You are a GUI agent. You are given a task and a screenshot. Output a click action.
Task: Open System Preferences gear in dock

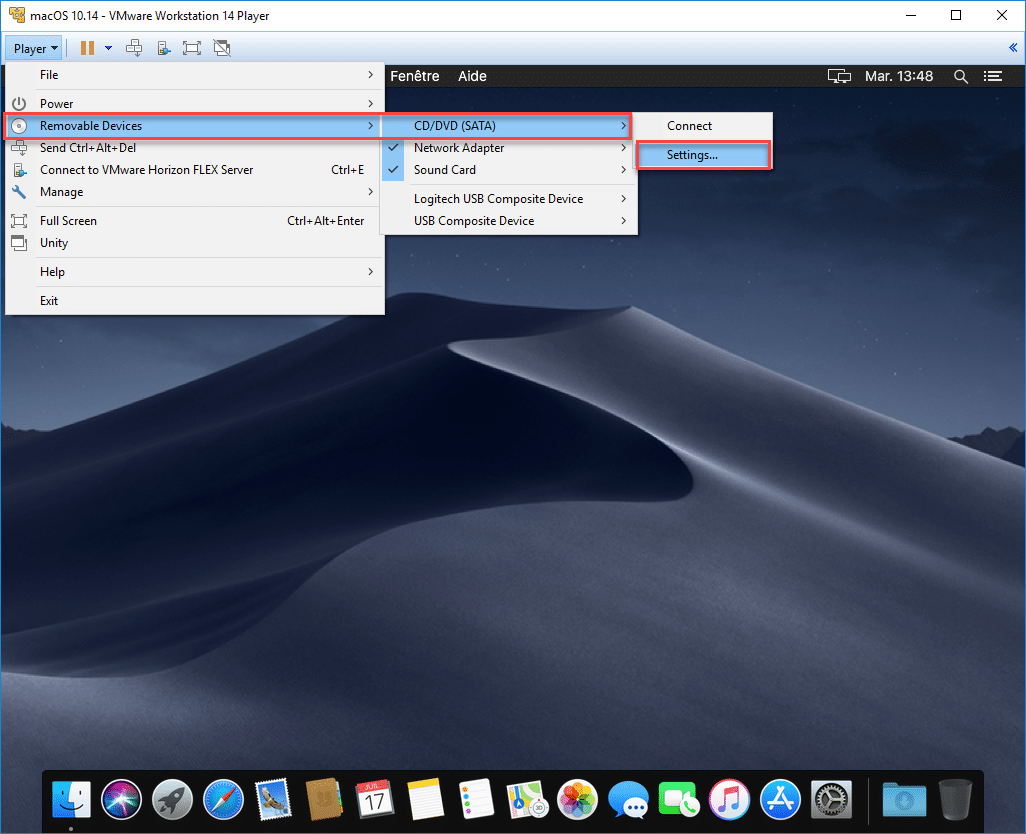pos(831,799)
